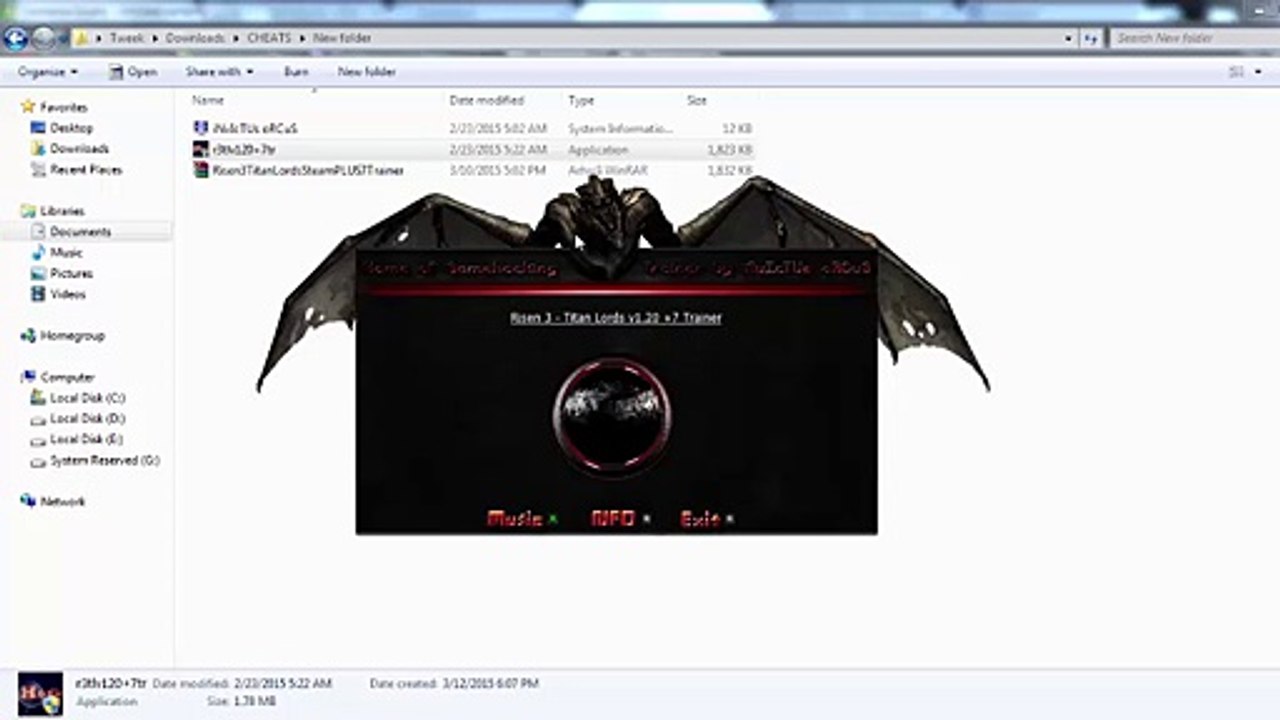Screen dimensions: 1280x720
Task: Jump to Tweek in the address bar
Action: [127, 38]
